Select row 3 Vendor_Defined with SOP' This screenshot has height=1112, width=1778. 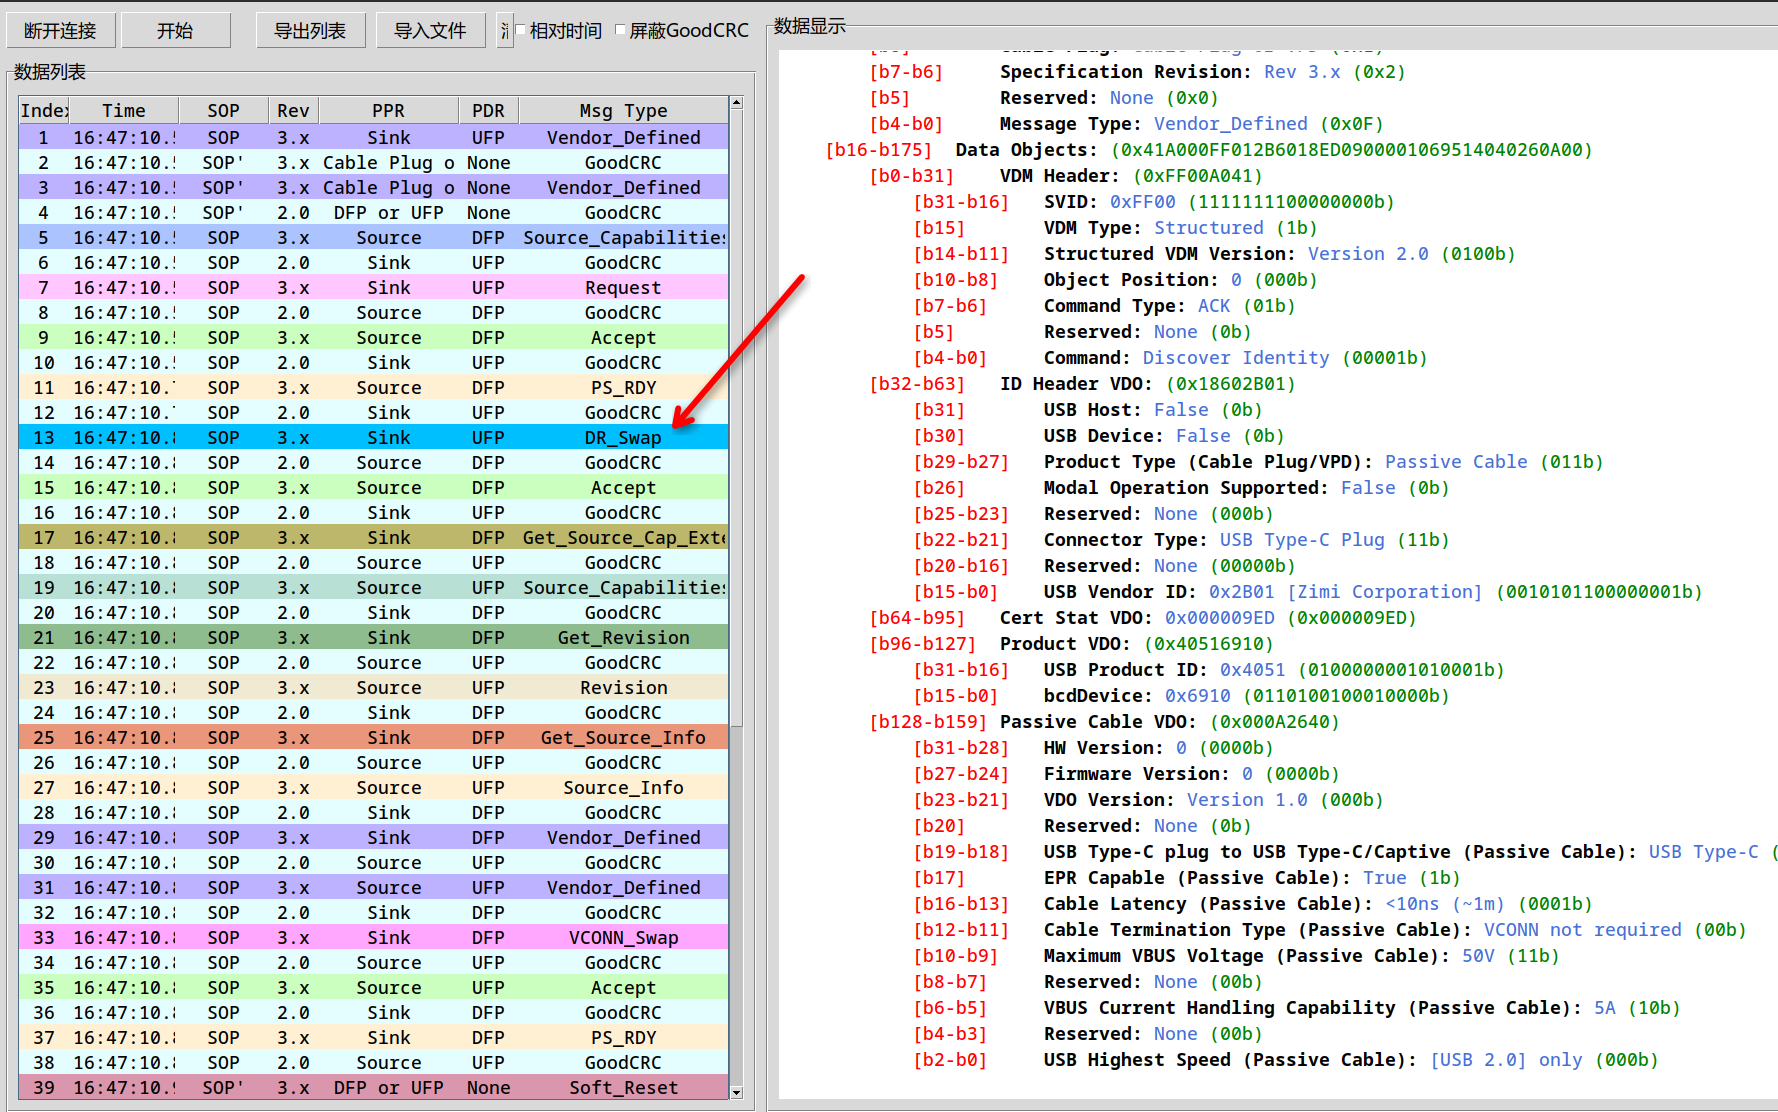pos(373,187)
